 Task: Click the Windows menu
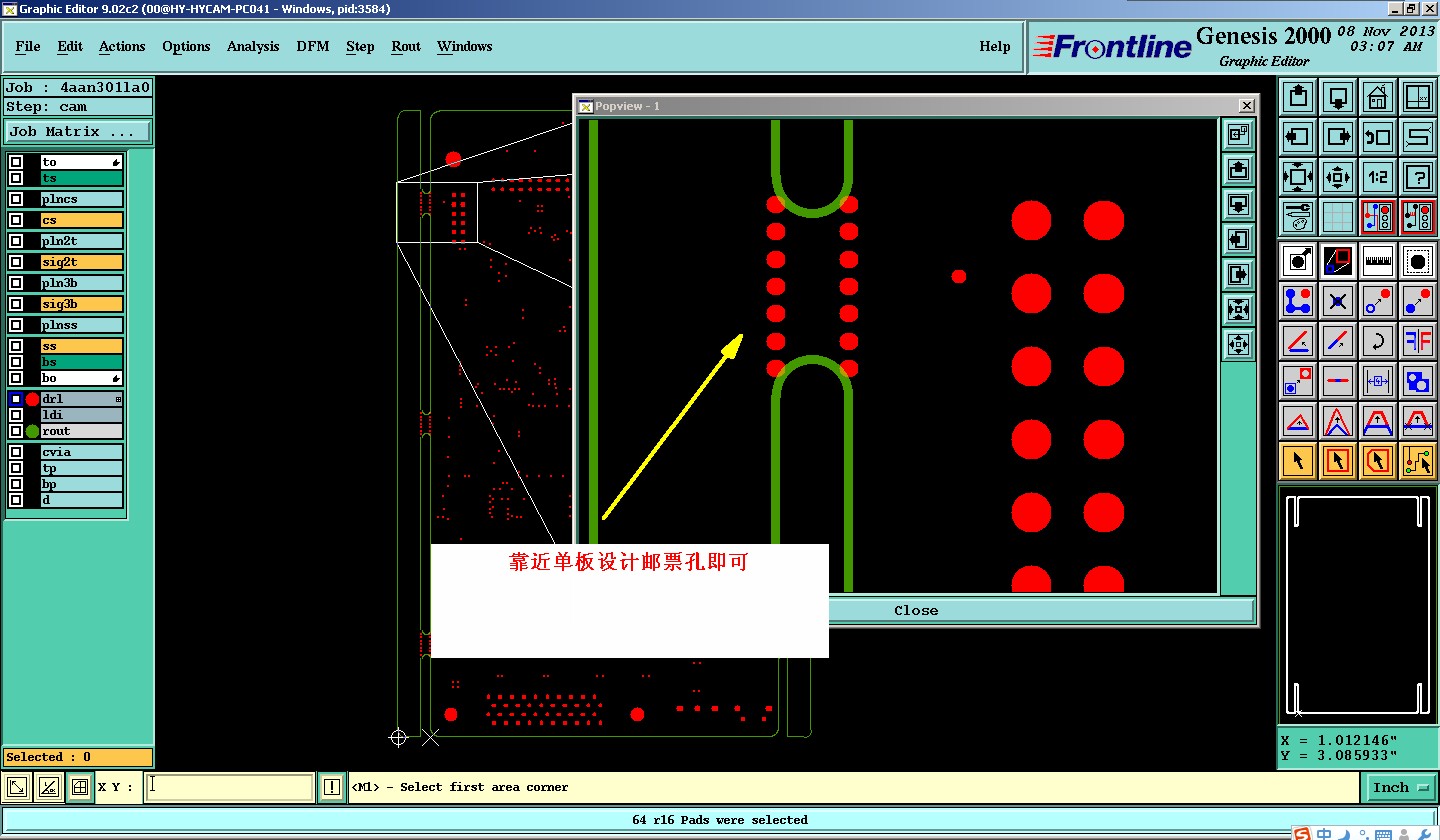point(464,46)
